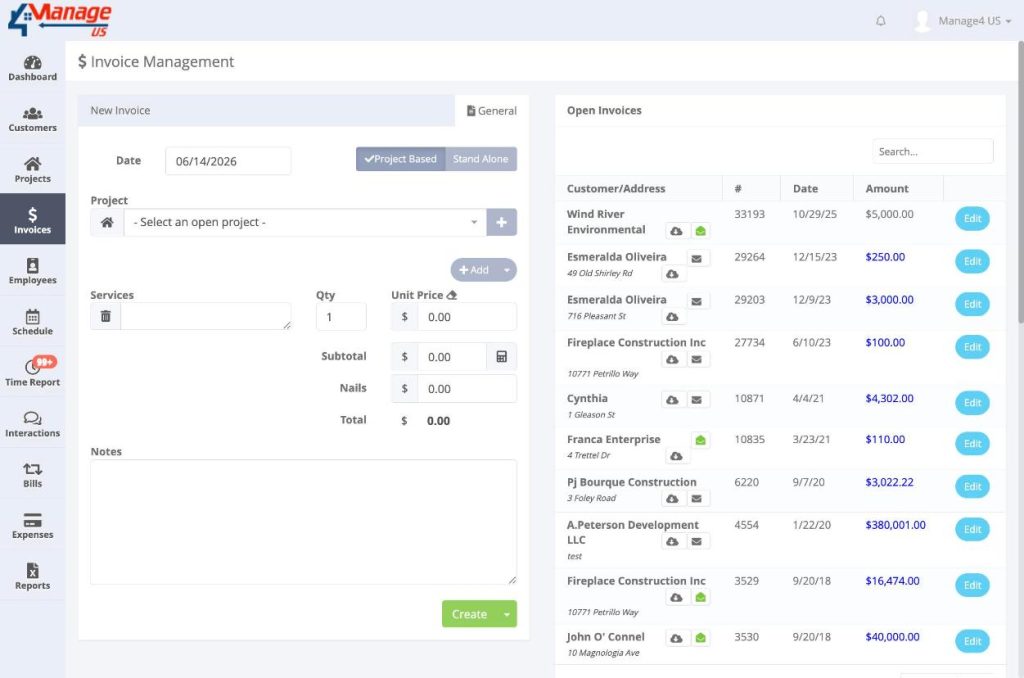The image size is (1024, 678).
Task: Click the page vertical scrollbar
Action: point(1020,183)
